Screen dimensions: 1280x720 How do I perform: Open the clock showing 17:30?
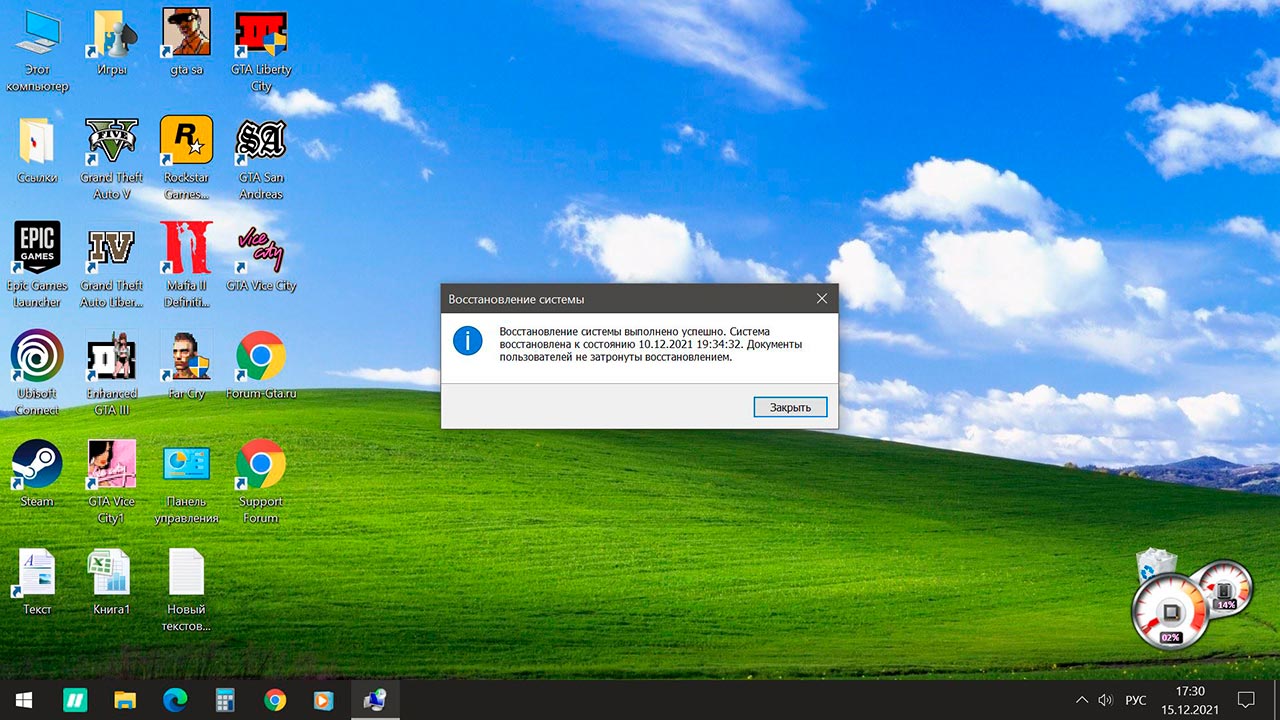(1190, 699)
